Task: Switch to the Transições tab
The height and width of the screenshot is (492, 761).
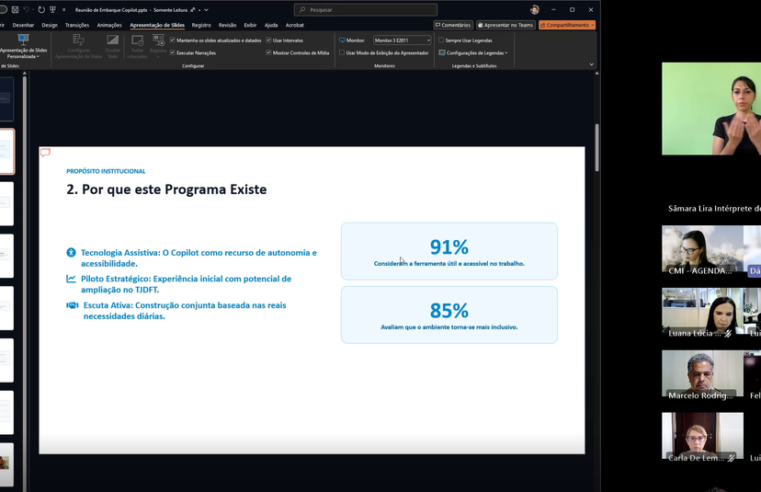Action: pyautogui.click(x=77, y=25)
